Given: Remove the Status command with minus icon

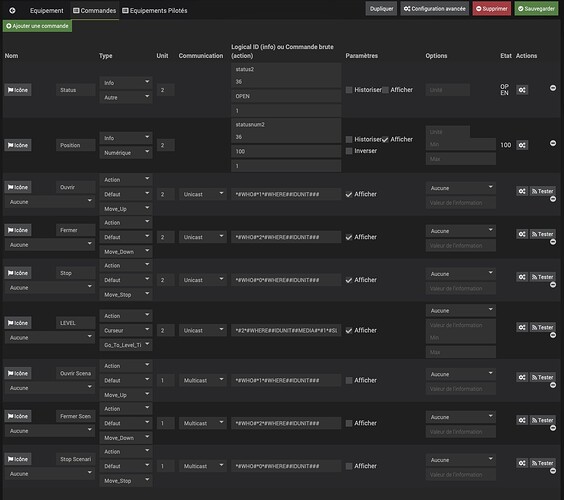Looking at the screenshot, I should point(553,88).
